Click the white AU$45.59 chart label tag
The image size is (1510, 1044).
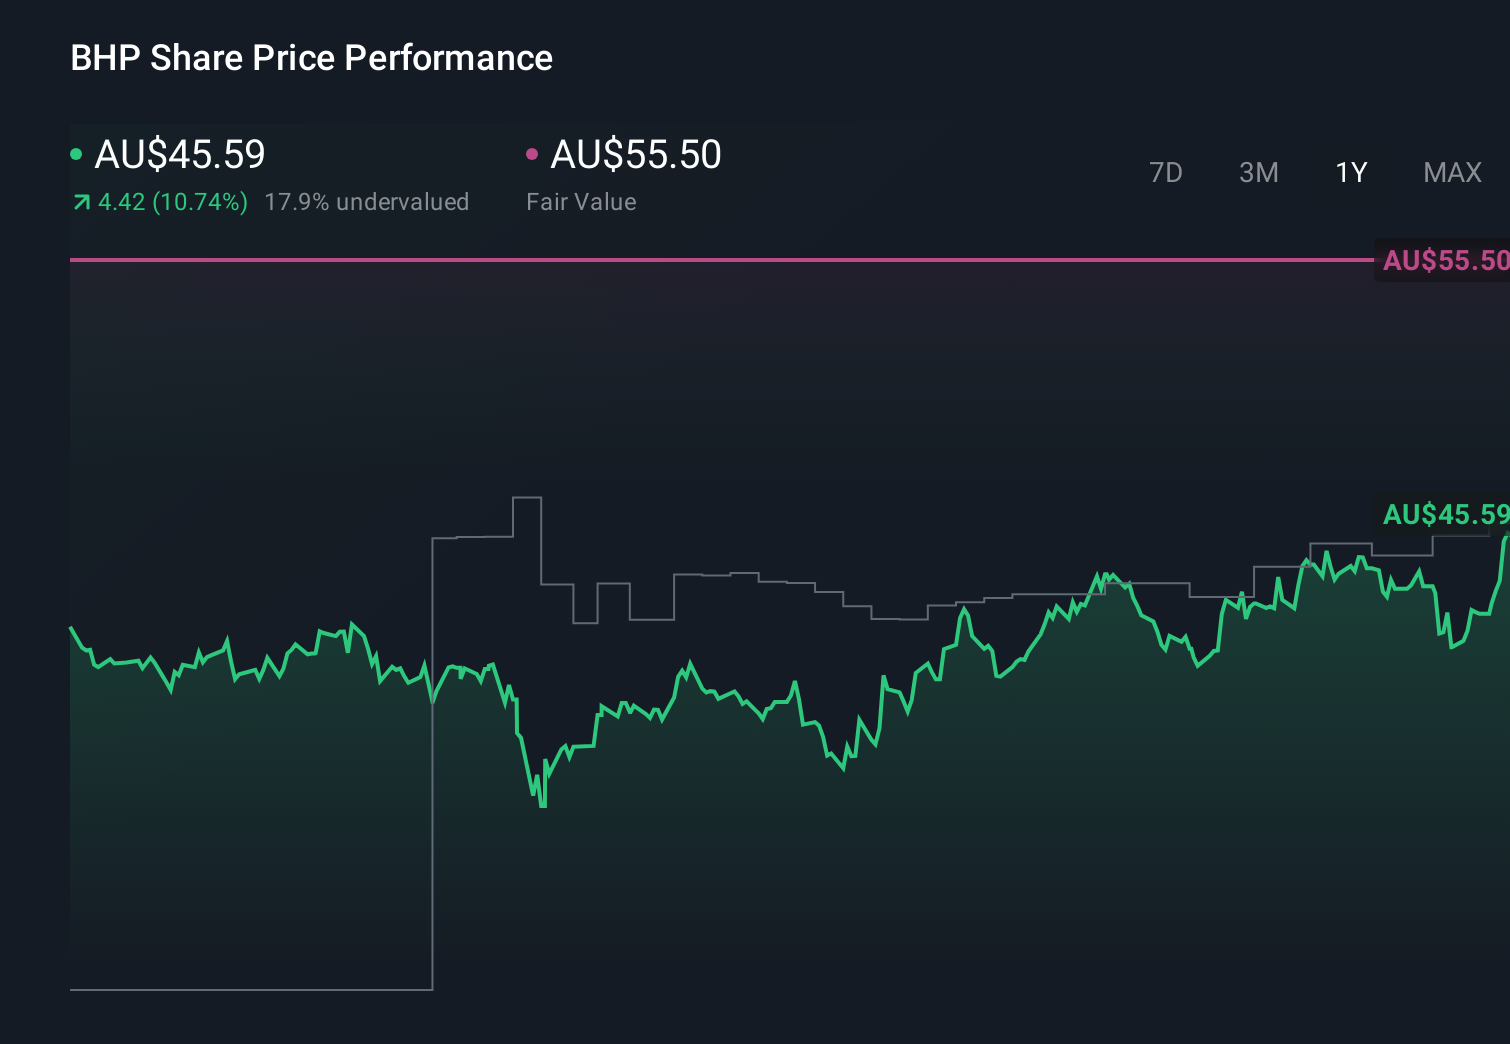[x=1444, y=516]
